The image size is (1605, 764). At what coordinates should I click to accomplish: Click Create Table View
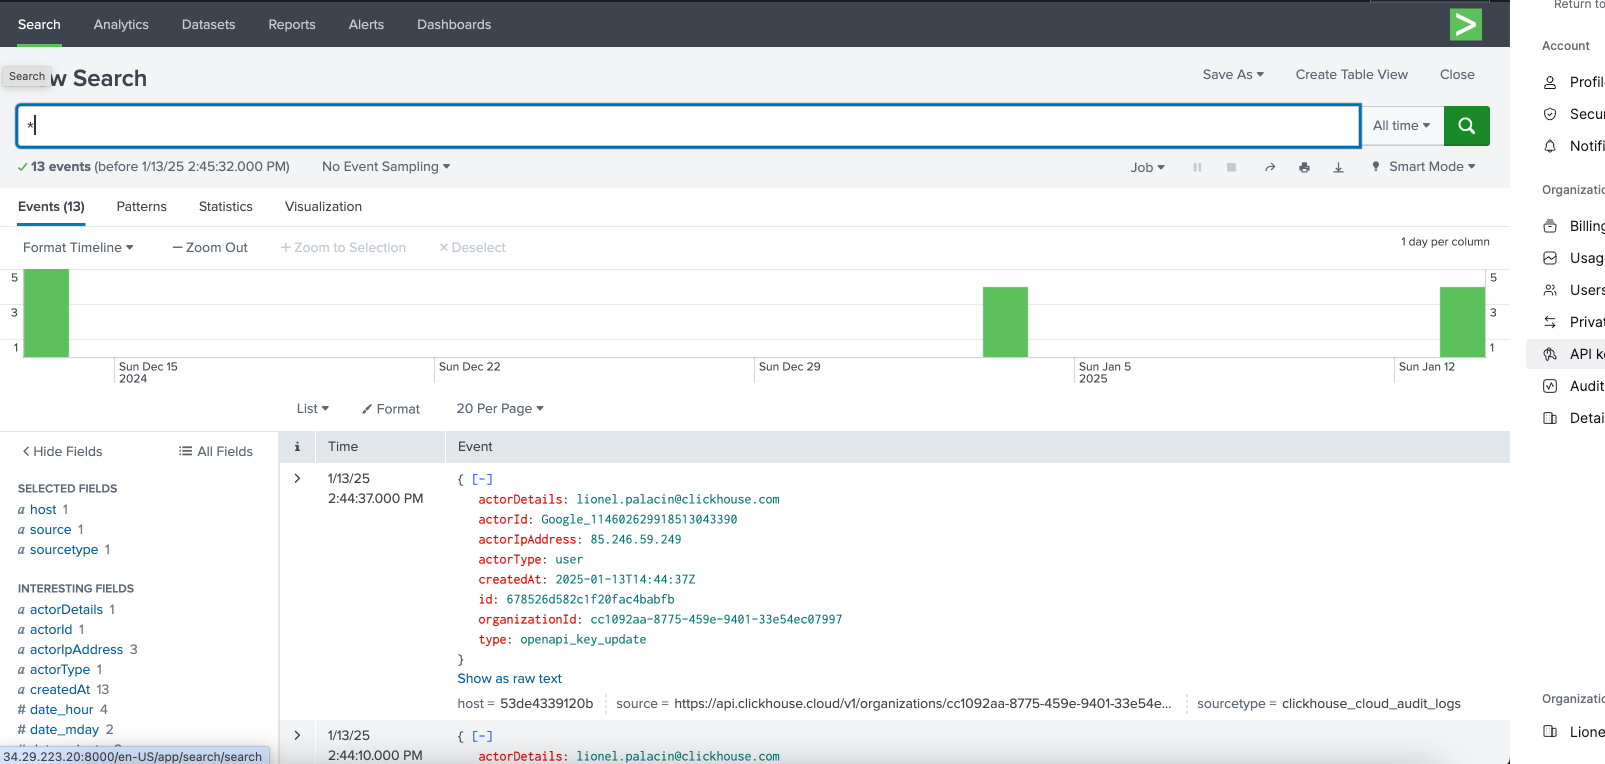(1351, 75)
